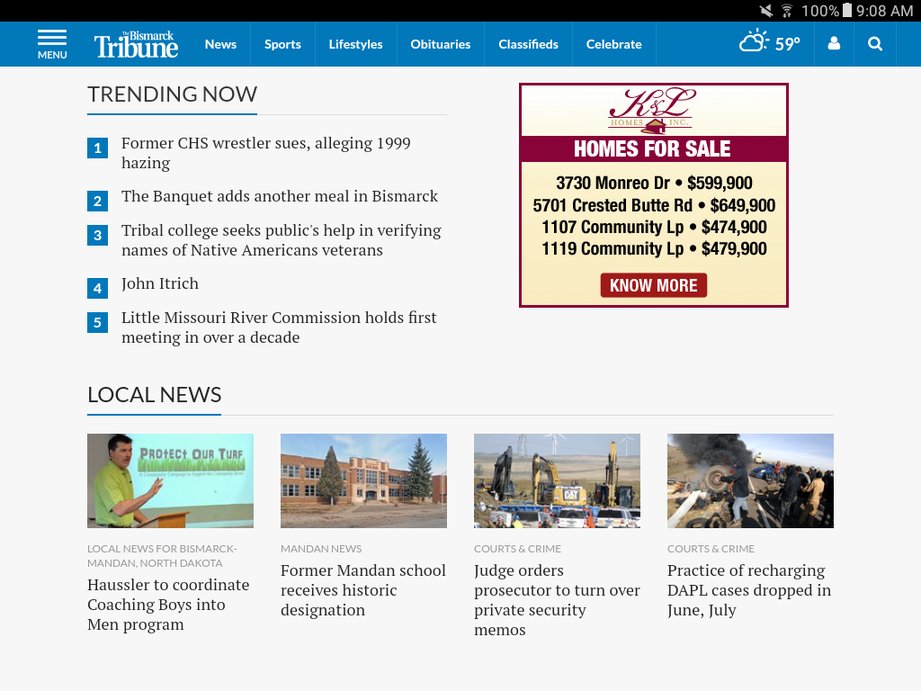This screenshot has width=921, height=691.
Task: Click the user account profile icon
Action: (834, 44)
